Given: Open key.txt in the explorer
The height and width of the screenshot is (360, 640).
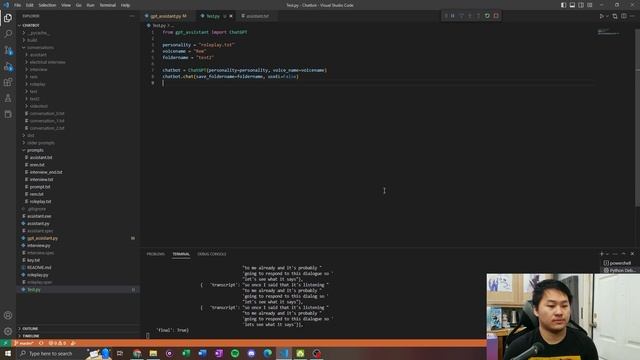Looking at the screenshot, I should pyautogui.click(x=78, y=260).
